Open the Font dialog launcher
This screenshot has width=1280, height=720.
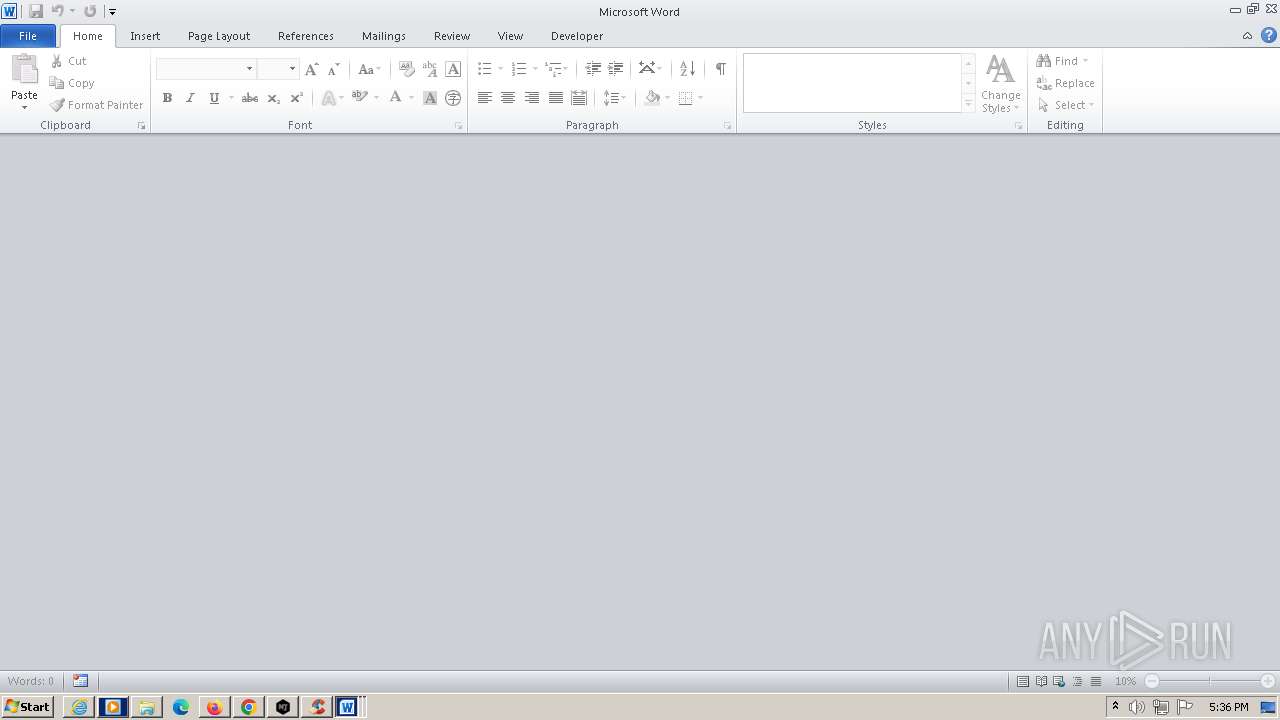coord(459,126)
